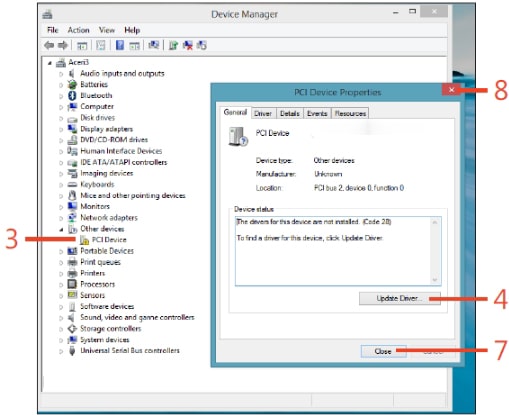Click the Universal Serial Bus controllers icon

point(72,351)
